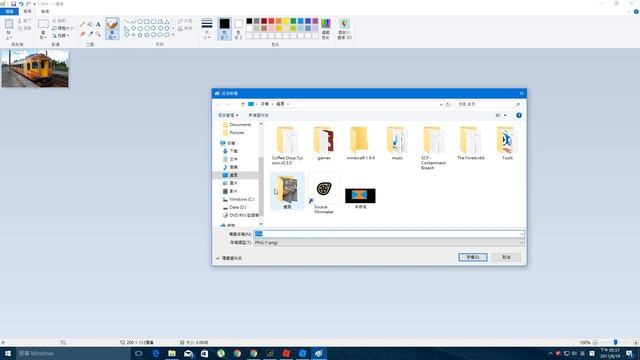The height and width of the screenshot is (360, 640).
Task: Open the Organize dropdown in dialog toolbar
Action: pyautogui.click(x=228, y=116)
